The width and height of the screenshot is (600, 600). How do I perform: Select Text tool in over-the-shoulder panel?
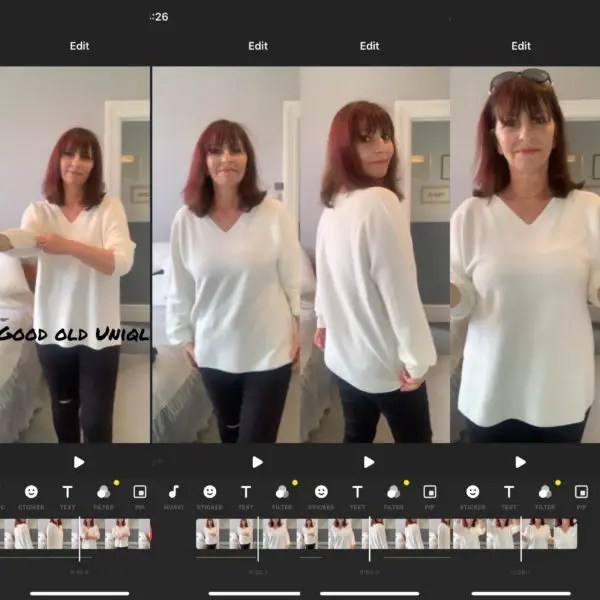coord(357,492)
